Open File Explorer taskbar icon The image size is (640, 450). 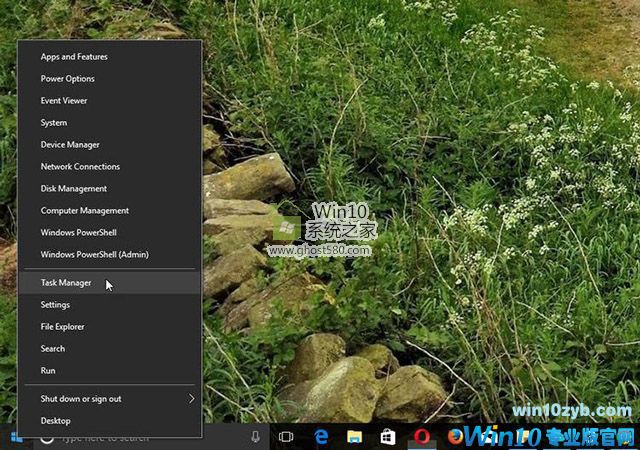pyautogui.click(x=354, y=437)
